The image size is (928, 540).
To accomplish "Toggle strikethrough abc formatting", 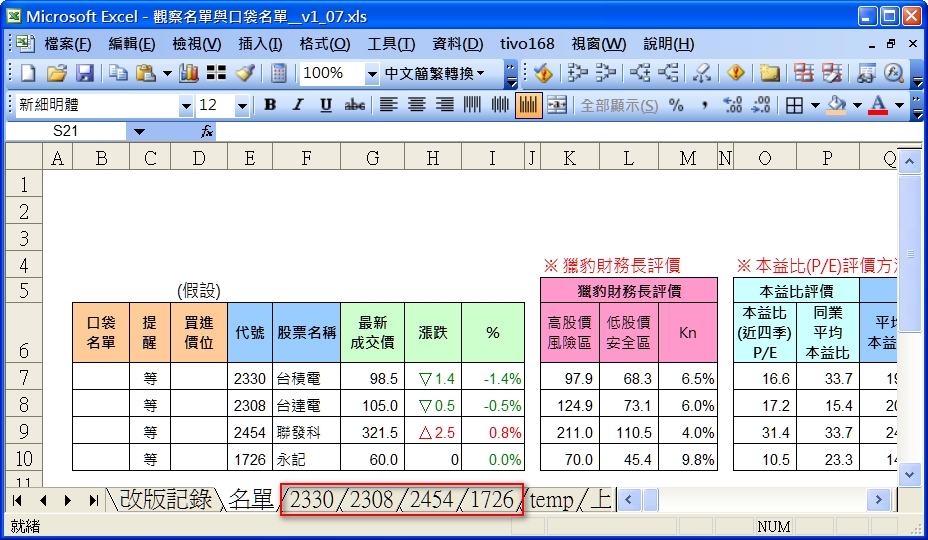I will [x=355, y=105].
